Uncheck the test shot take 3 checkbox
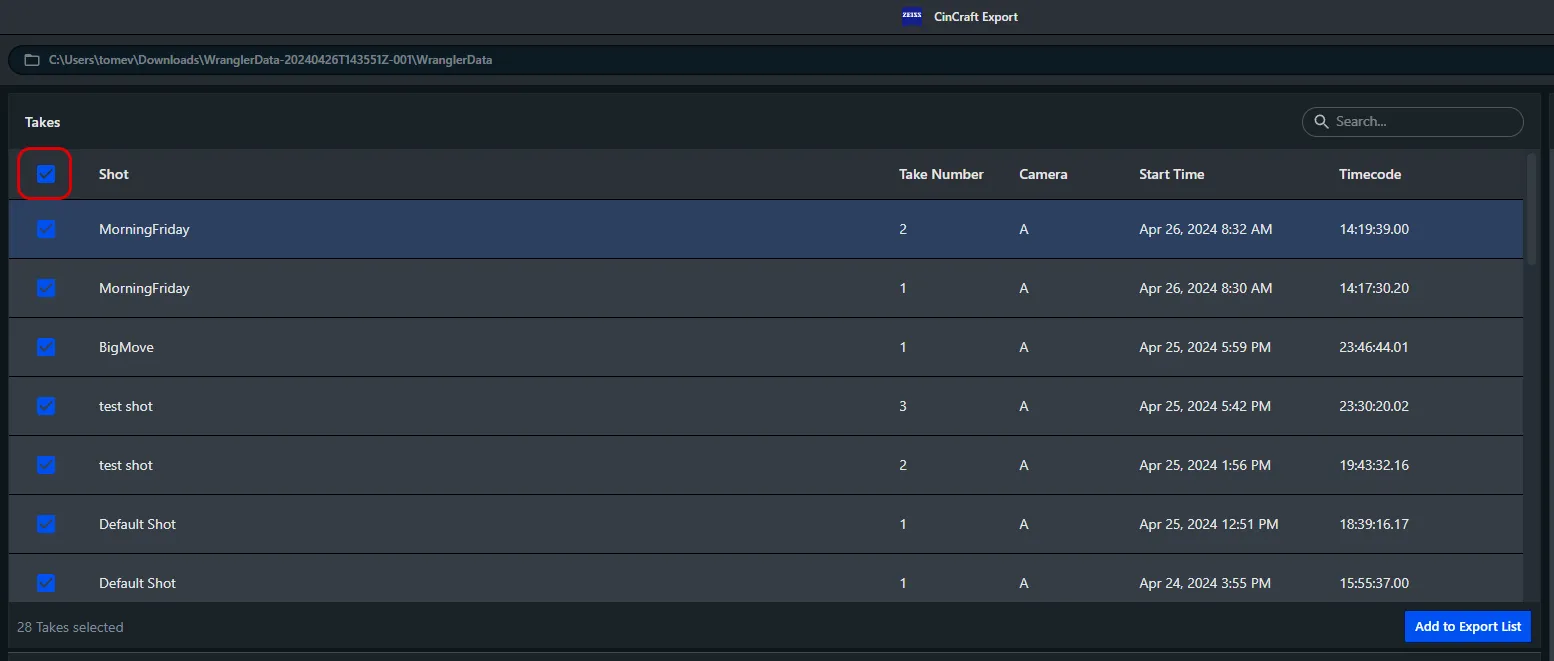This screenshot has width=1554, height=661. click(46, 406)
